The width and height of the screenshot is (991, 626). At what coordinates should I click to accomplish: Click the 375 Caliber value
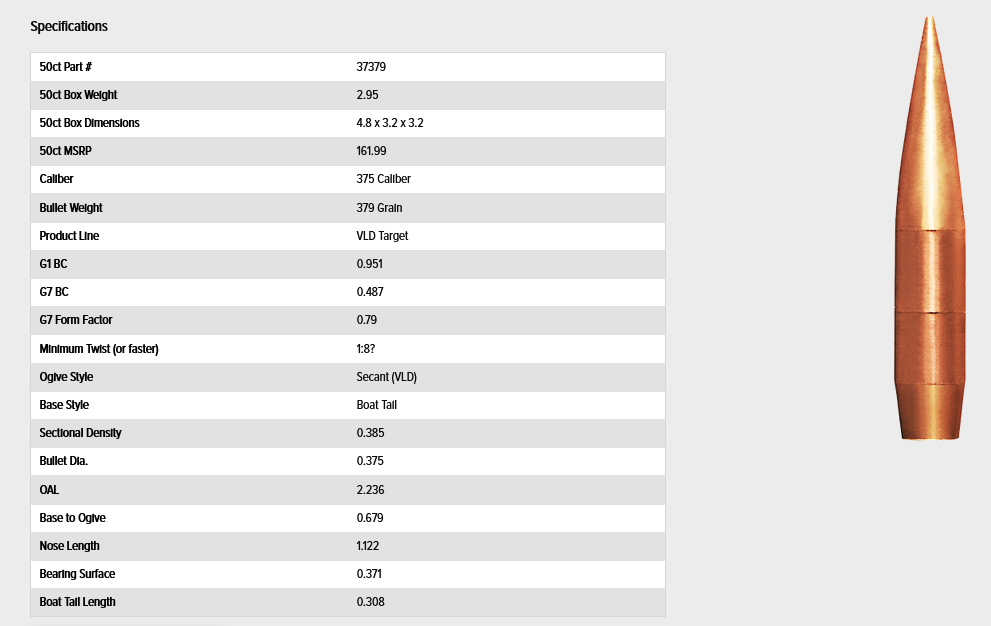[x=383, y=179]
